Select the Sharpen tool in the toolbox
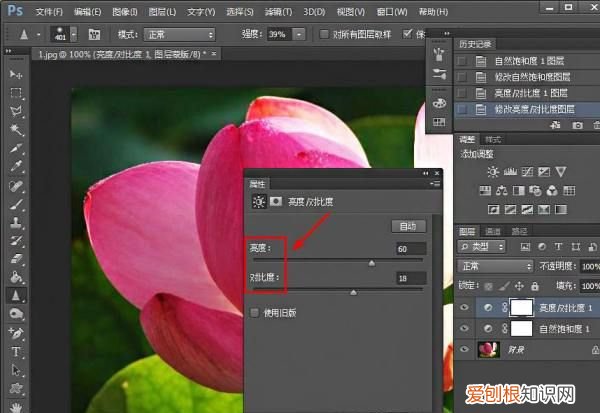The width and height of the screenshot is (600, 413). point(16,295)
